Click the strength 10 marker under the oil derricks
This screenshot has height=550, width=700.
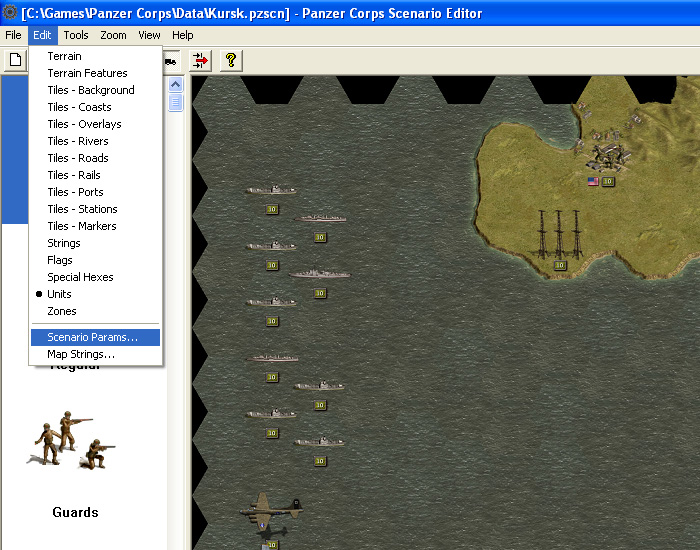[x=560, y=265]
